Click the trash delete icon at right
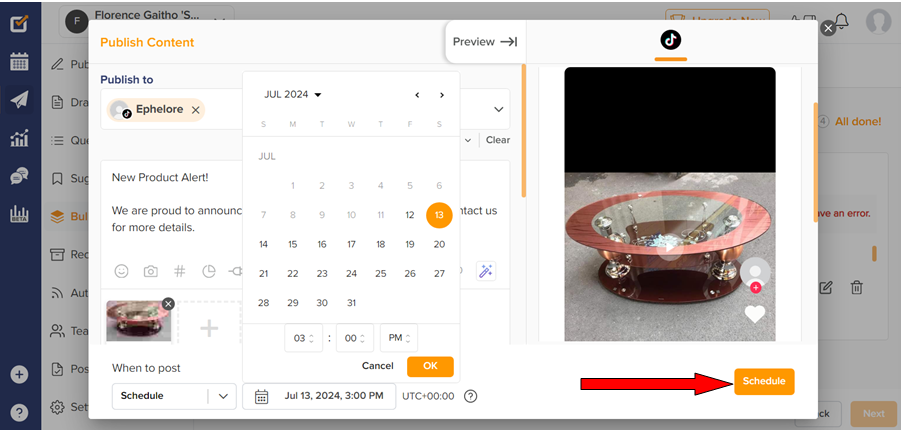The width and height of the screenshot is (903, 430). pyautogui.click(x=857, y=287)
